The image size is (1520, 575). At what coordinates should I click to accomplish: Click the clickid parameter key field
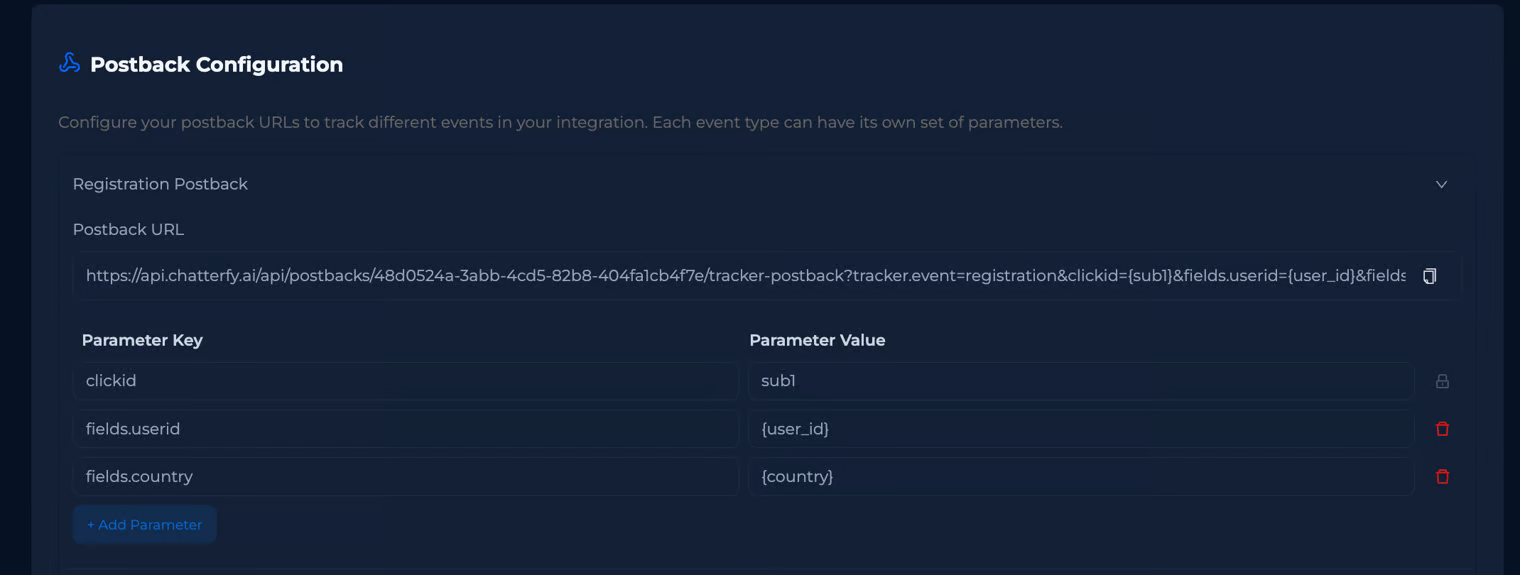point(405,381)
